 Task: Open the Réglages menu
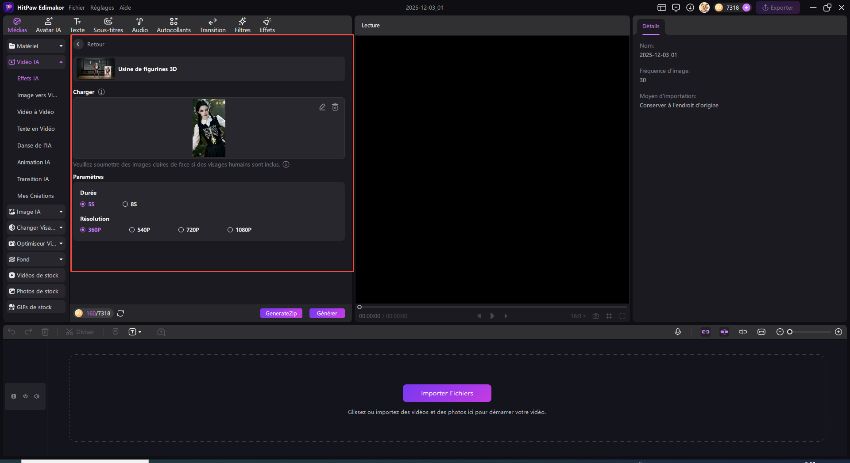click(102, 7)
